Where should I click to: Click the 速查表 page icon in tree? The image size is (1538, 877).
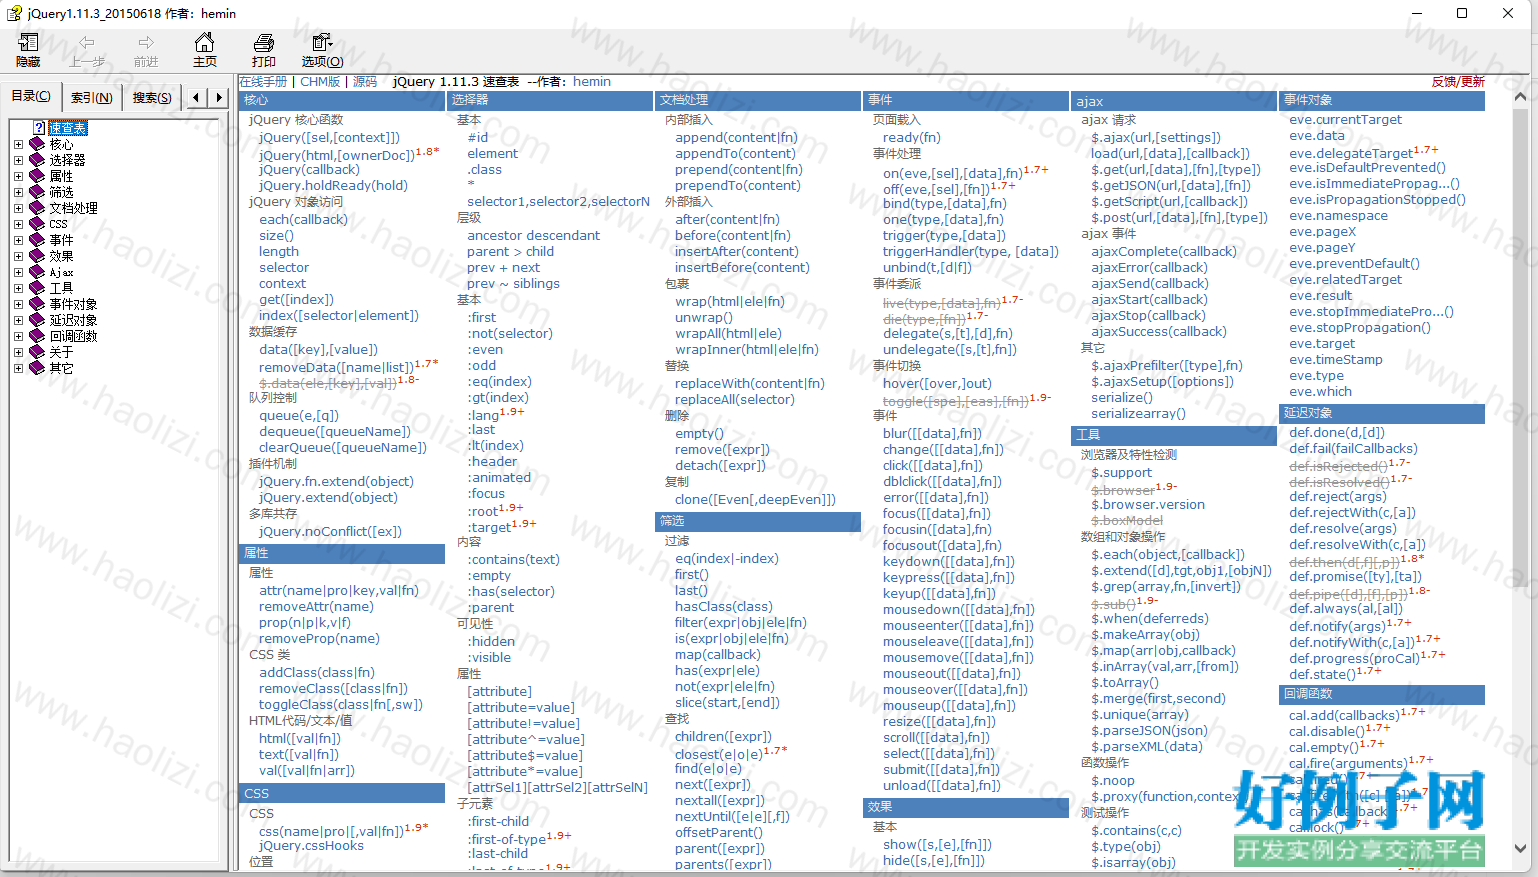tap(39, 128)
